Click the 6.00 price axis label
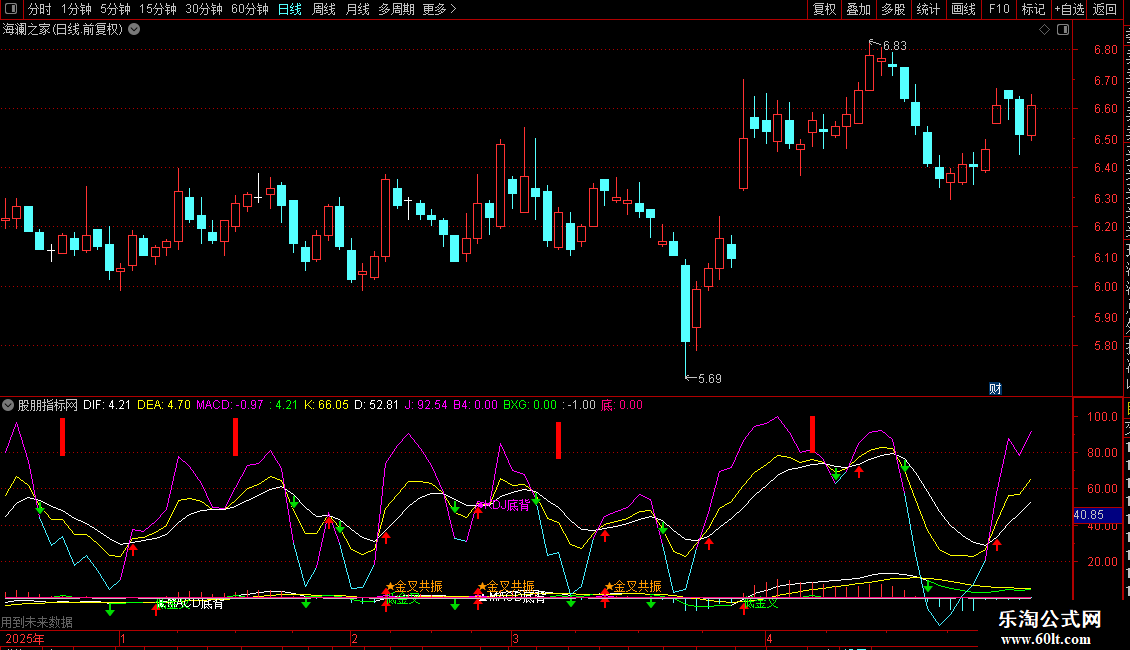 point(1105,287)
